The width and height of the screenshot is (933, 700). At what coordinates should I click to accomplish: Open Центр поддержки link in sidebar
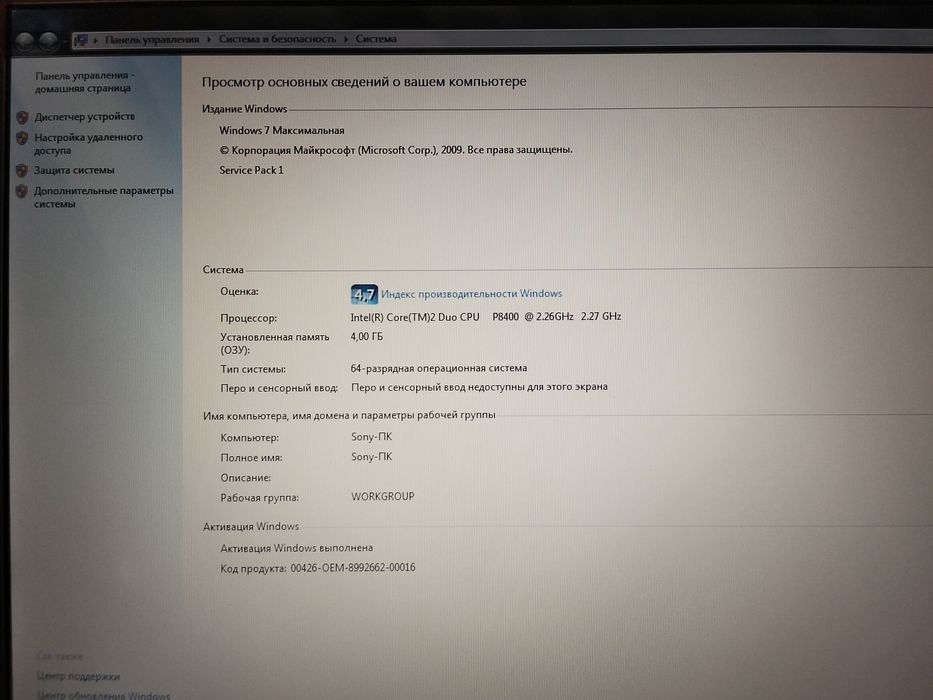coord(78,676)
